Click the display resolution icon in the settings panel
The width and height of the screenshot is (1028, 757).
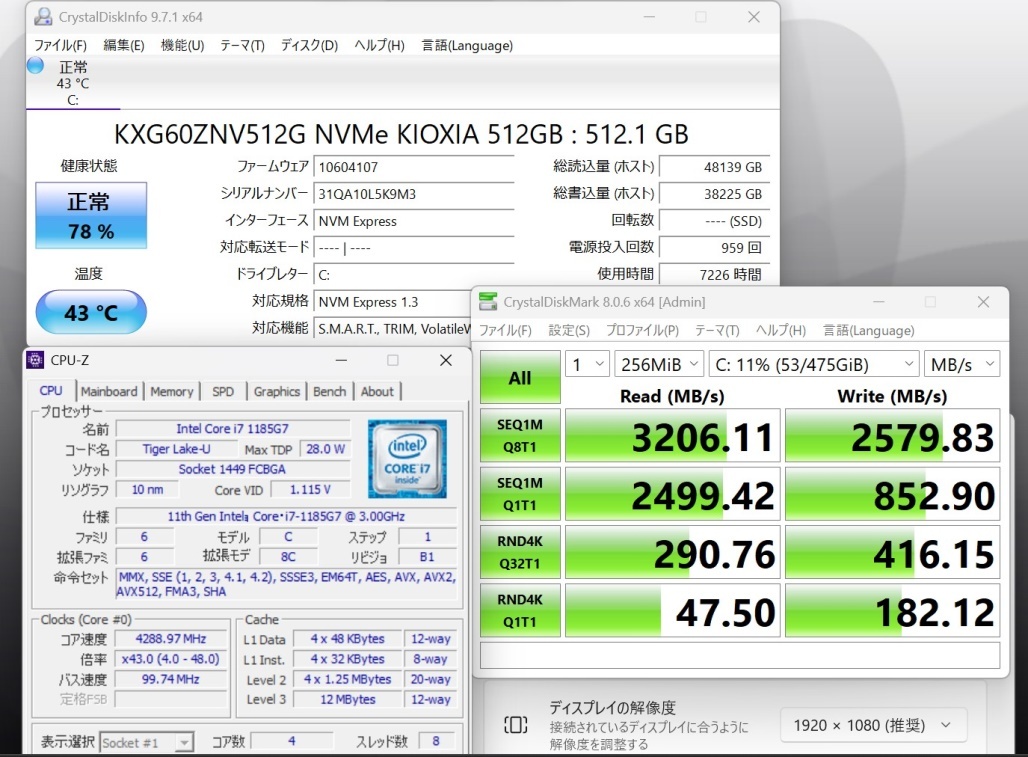pos(513,725)
